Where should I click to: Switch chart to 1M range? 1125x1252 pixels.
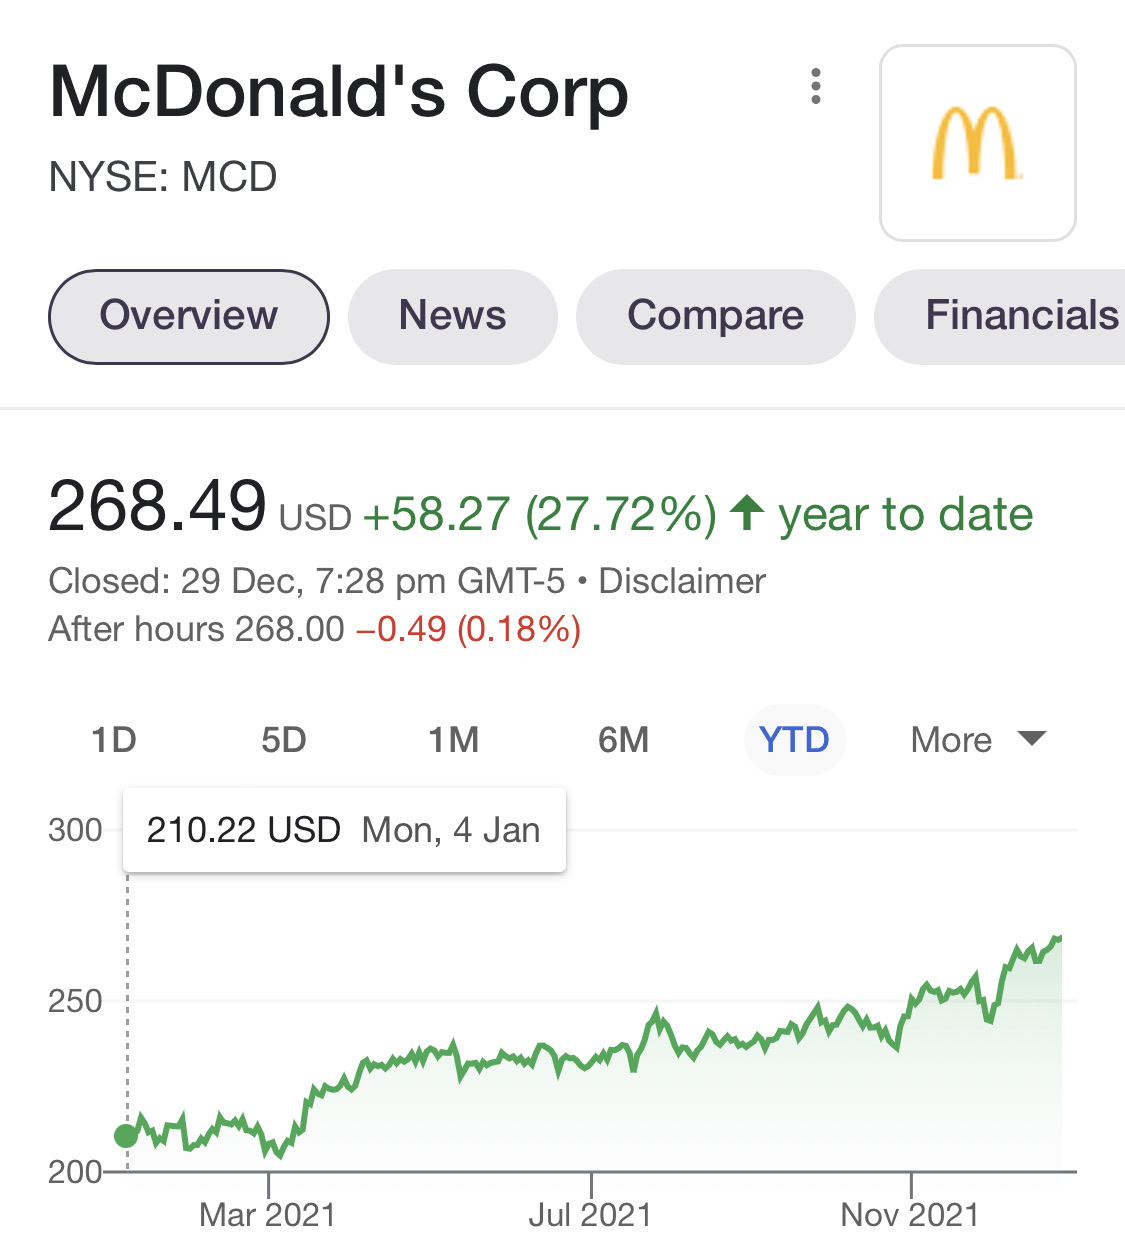[x=454, y=740]
